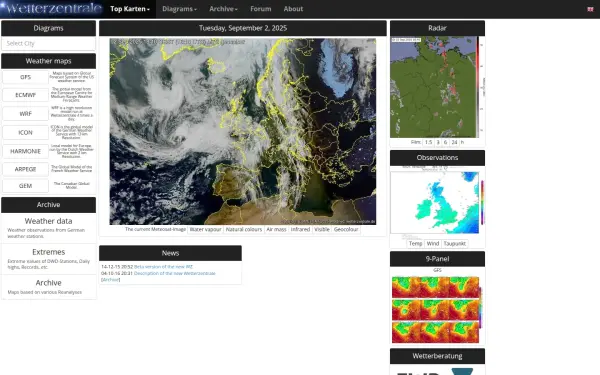The image size is (600, 375).
Task: Show Temp observations
Action: pyautogui.click(x=416, y=243)
